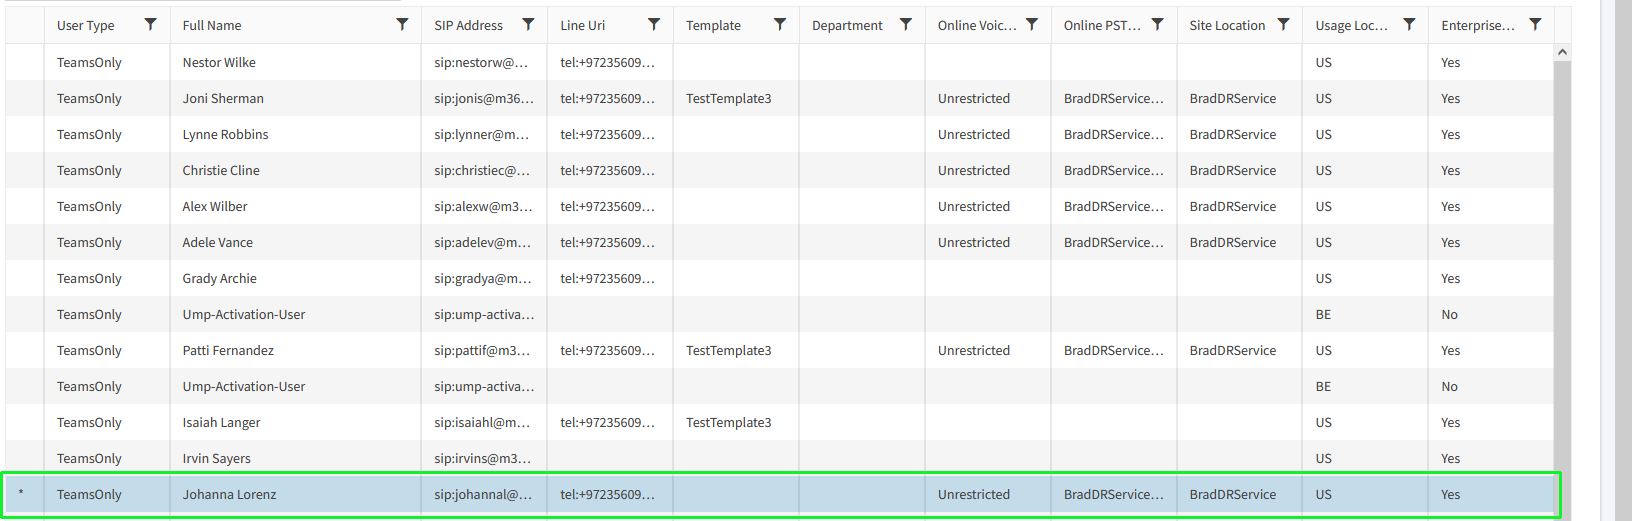
Task: Select the Joni Sherman user row
Action: pos(223,98)
